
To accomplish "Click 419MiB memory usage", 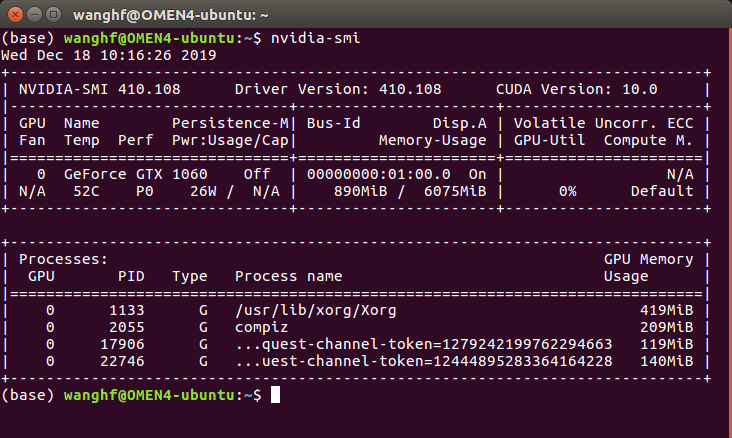I will coord(667,310).
